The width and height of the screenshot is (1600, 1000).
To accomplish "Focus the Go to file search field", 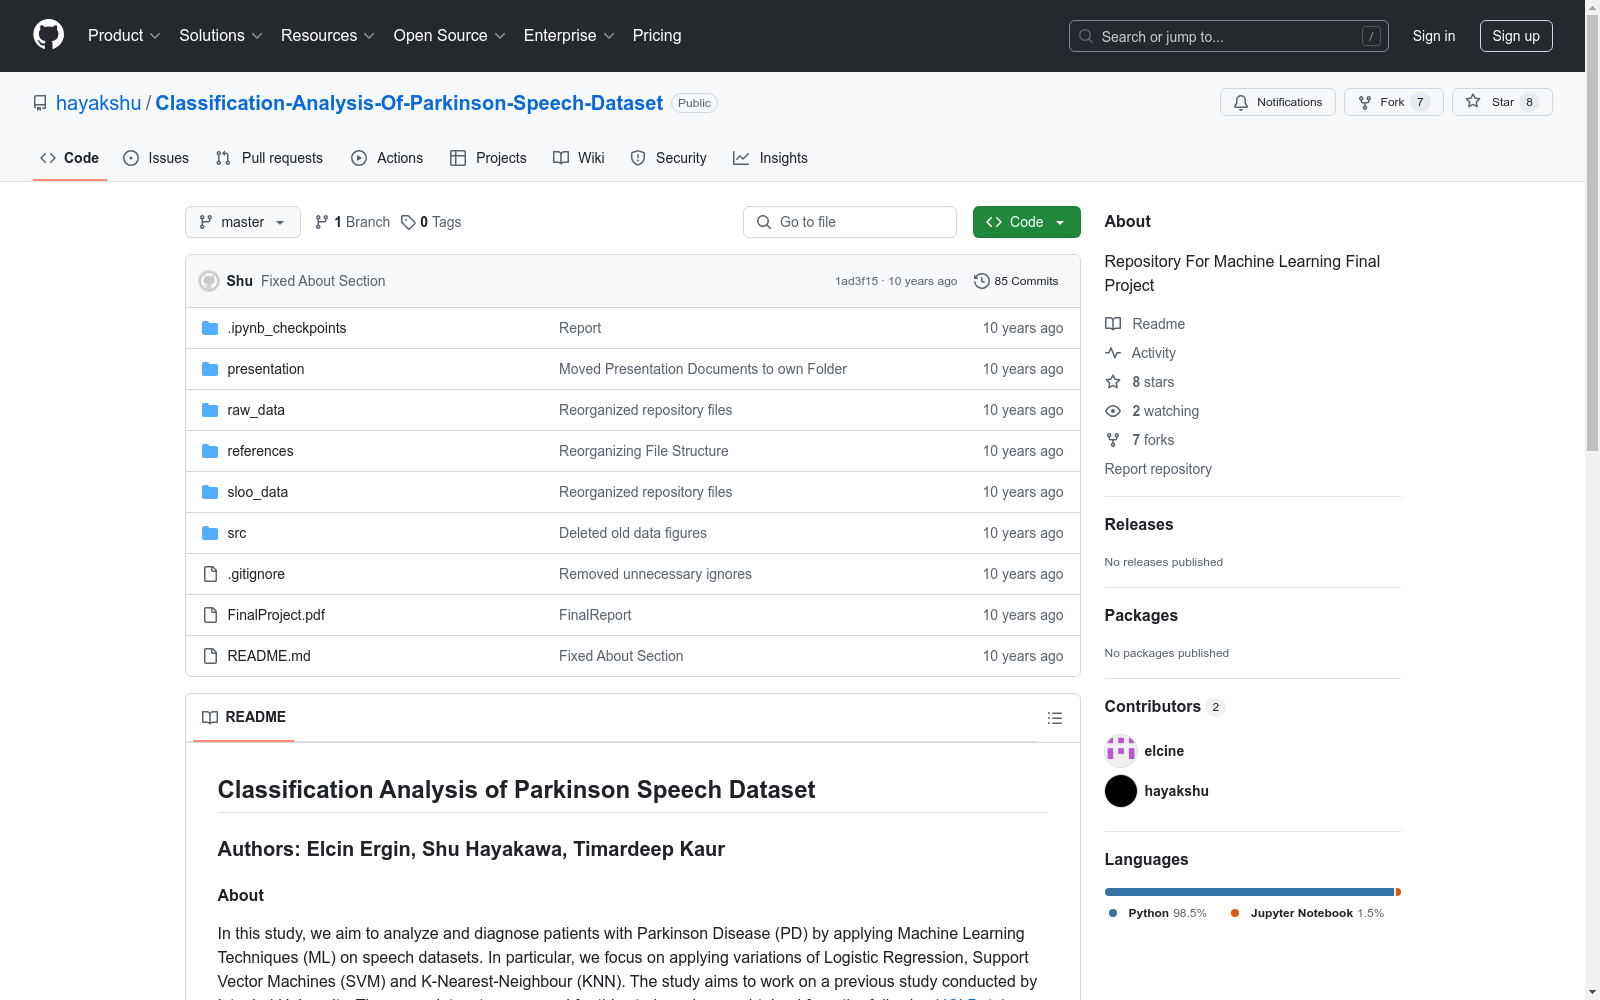I will point(850,222).
